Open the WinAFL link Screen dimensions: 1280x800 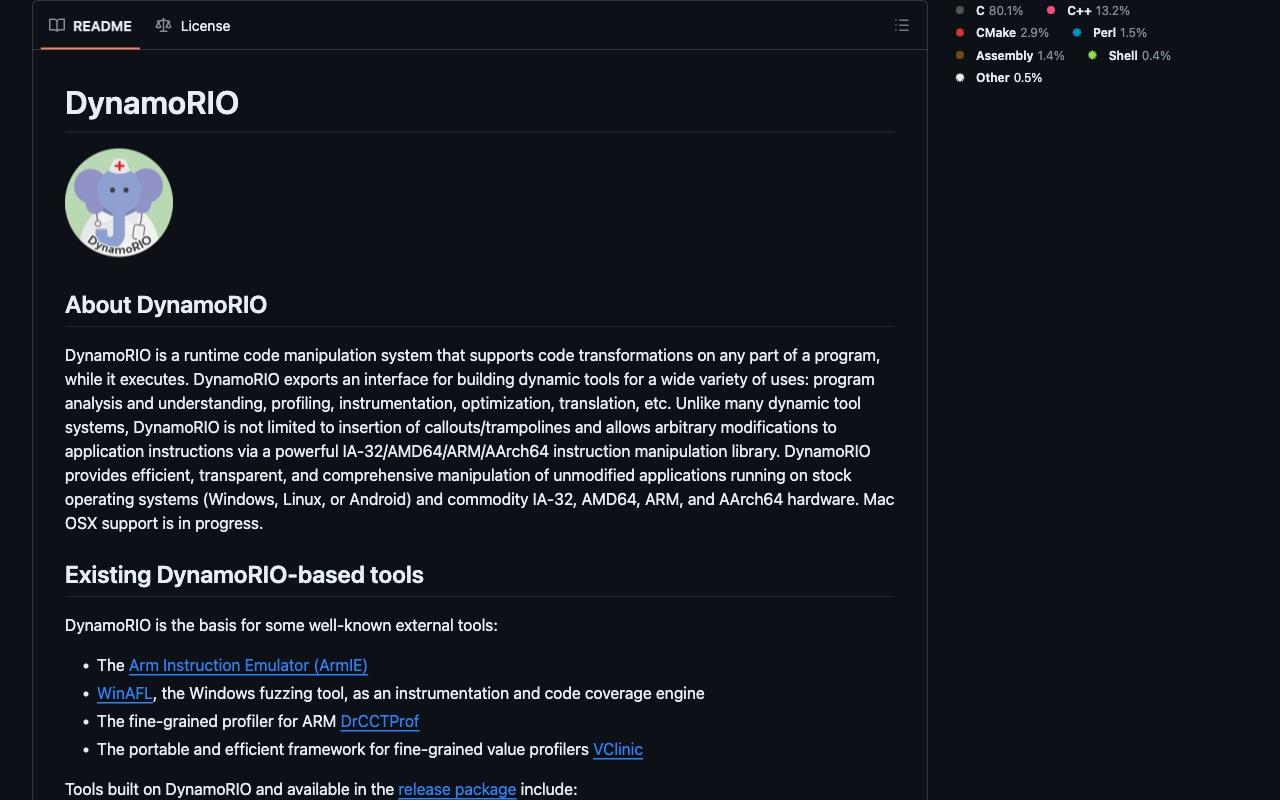[125, 693]
